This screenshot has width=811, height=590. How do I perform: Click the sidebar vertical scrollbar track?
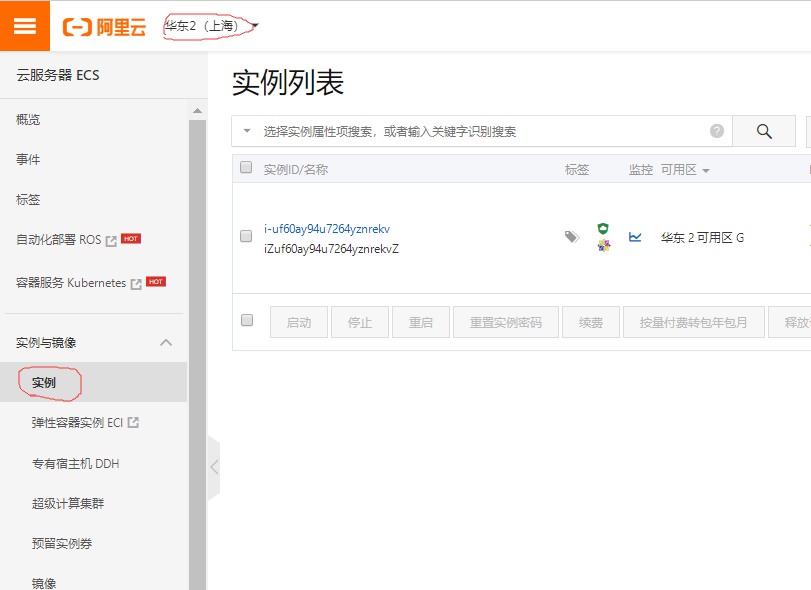197,354
